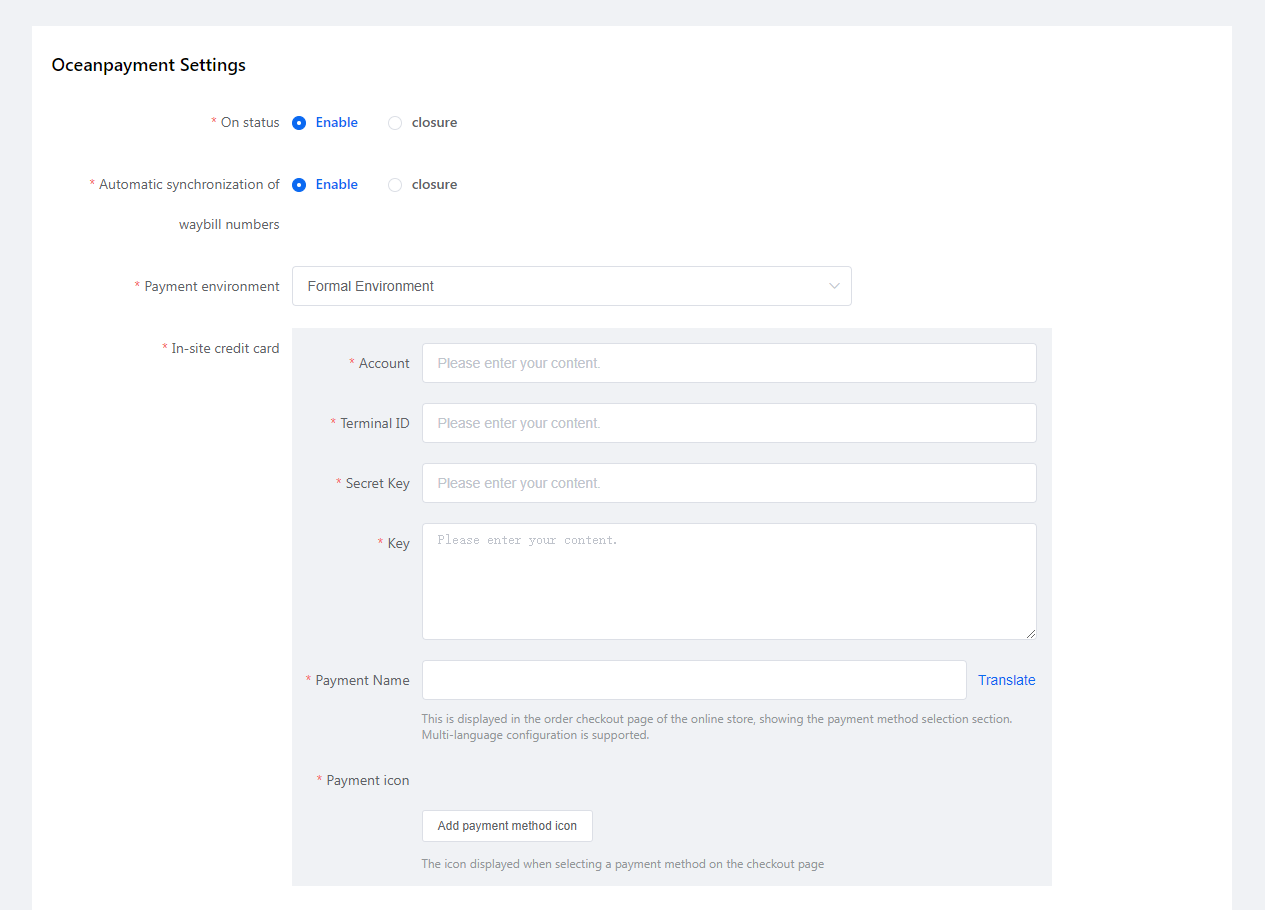Open the Payment environment dropdown
Screen dimensions: 1265x910
coord(572,286)
